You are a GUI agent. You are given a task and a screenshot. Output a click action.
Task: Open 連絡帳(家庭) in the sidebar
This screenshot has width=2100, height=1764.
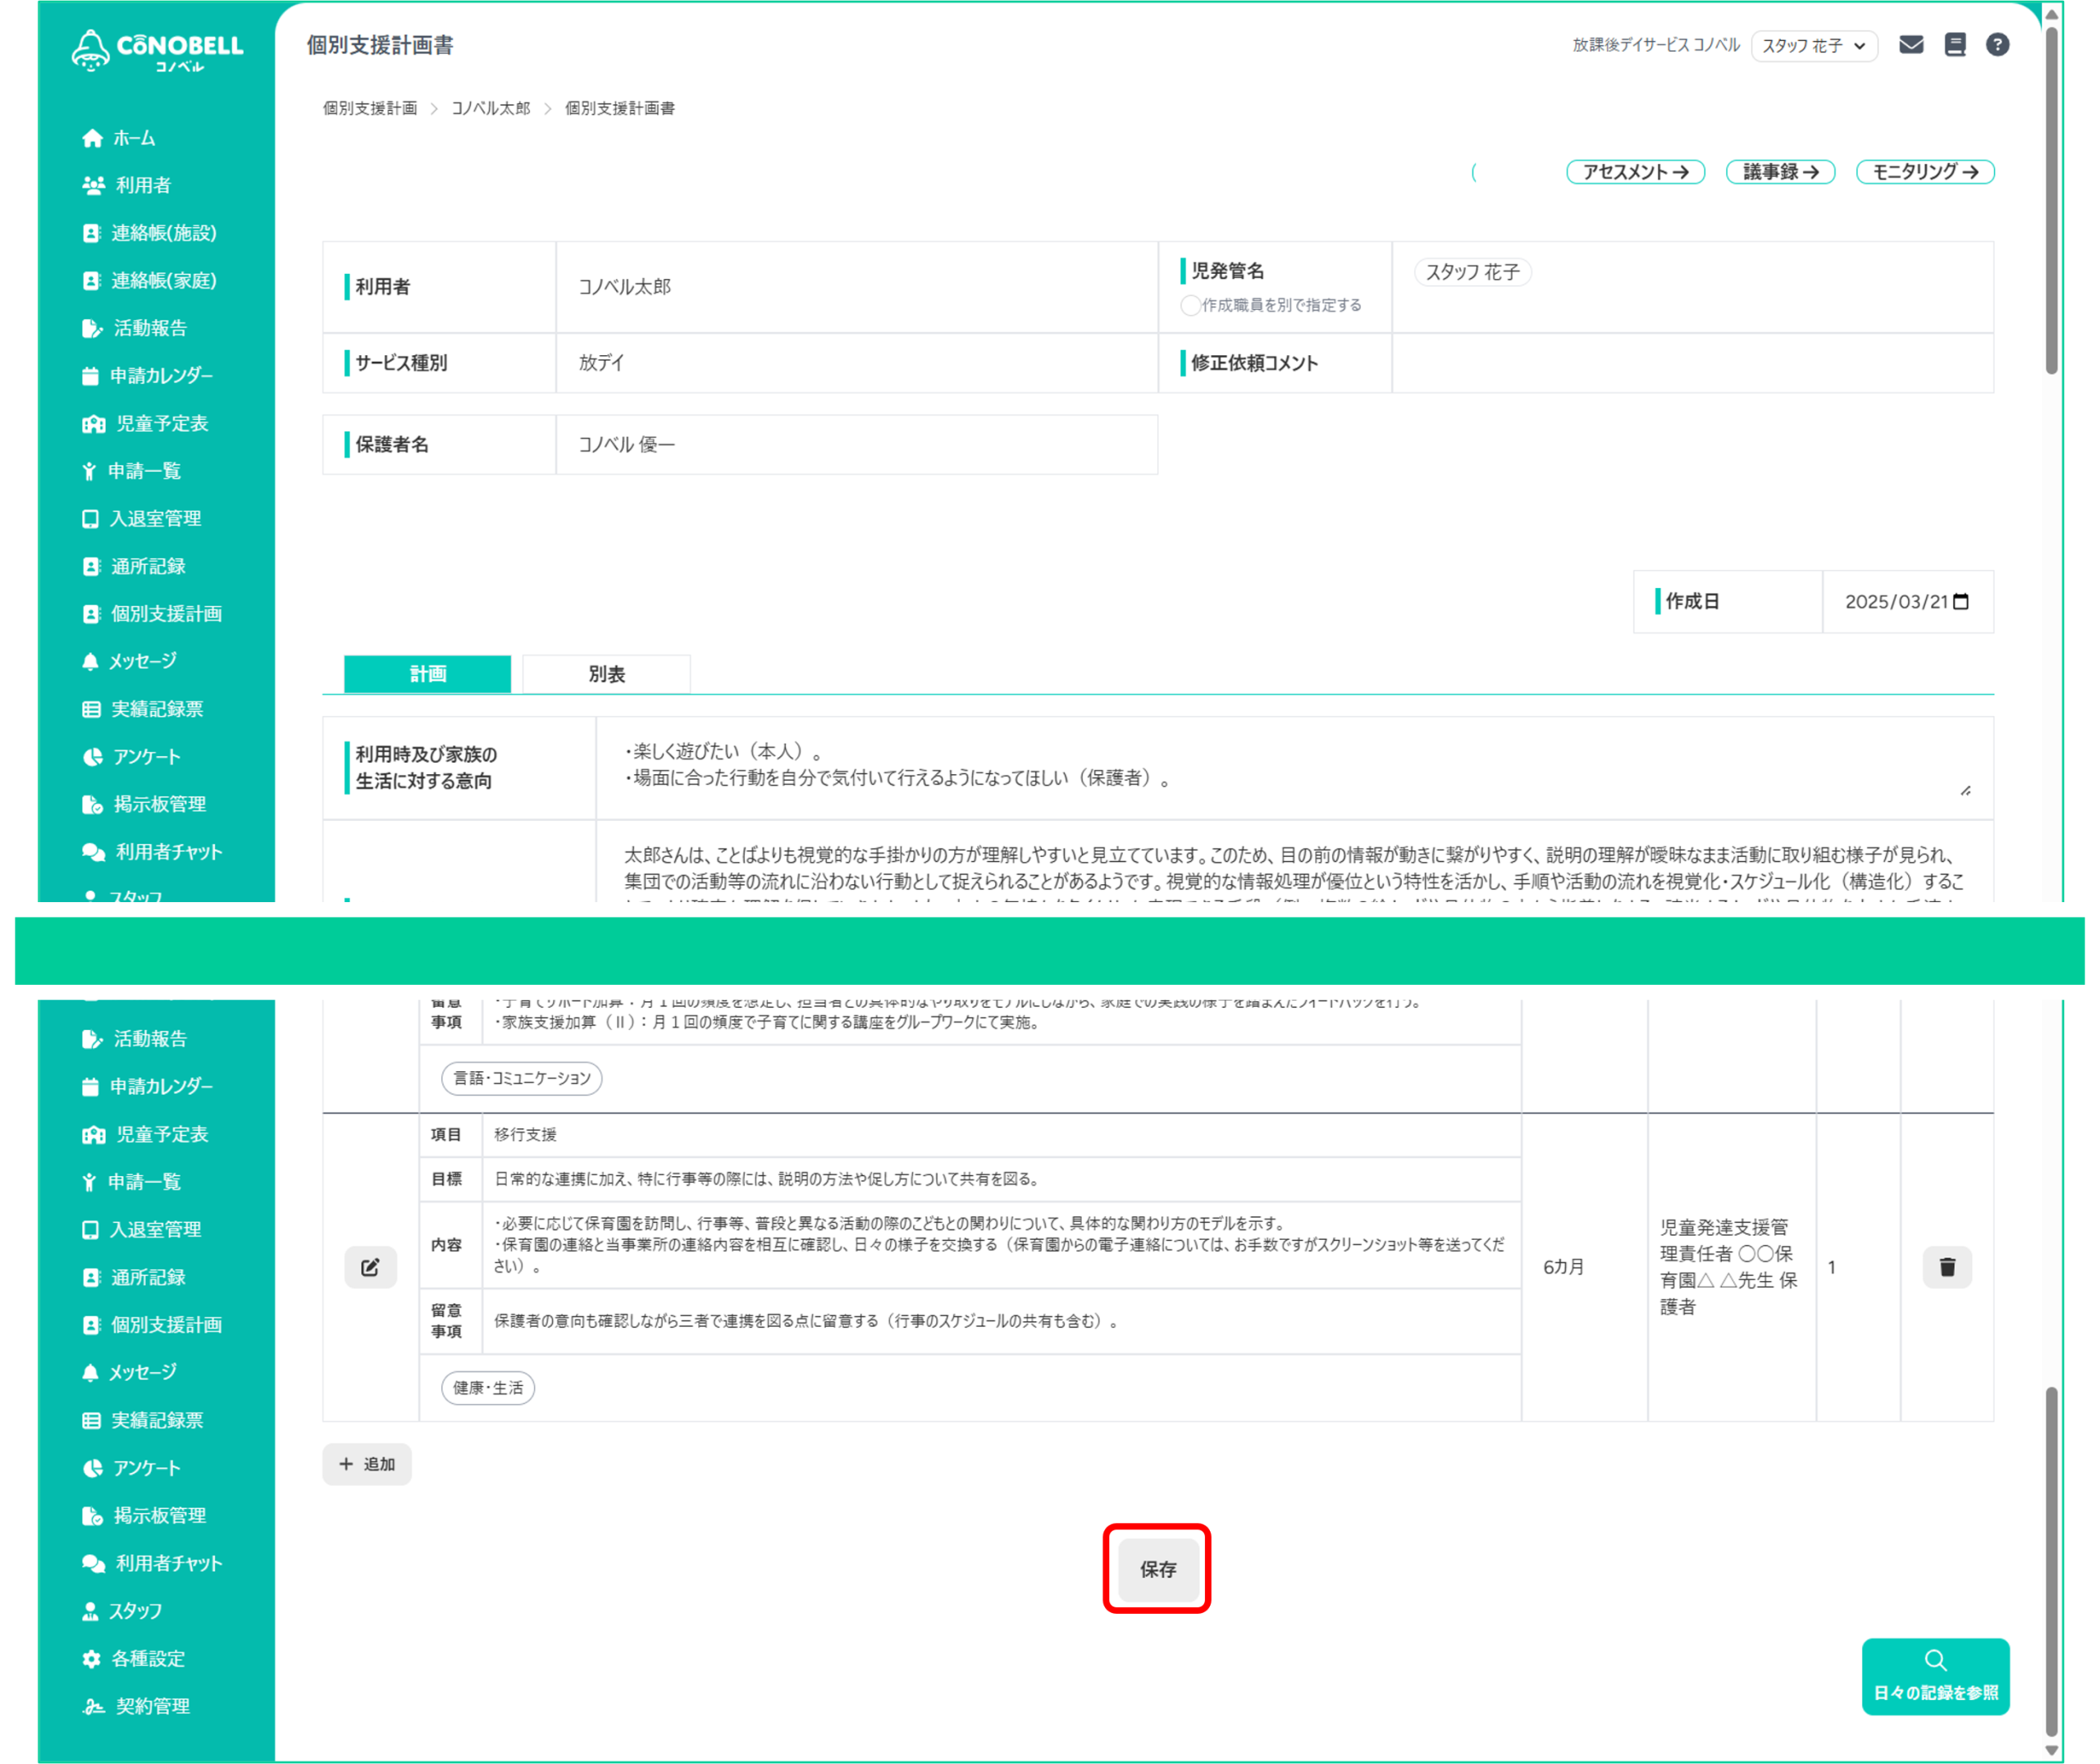(x=149, y=281)
